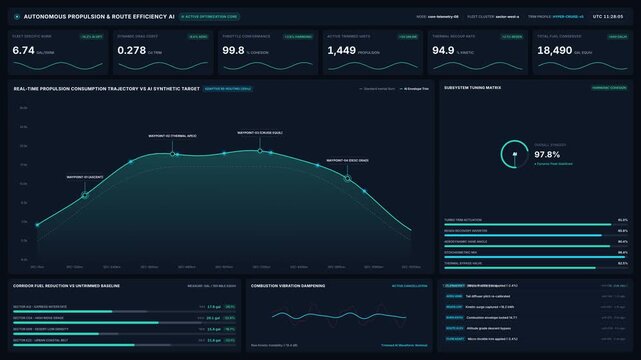Click the Turbo Trim Actuation progress bar
Image resolution: width=641 pixels, height=360 pixels.
(x=536, y=224)
